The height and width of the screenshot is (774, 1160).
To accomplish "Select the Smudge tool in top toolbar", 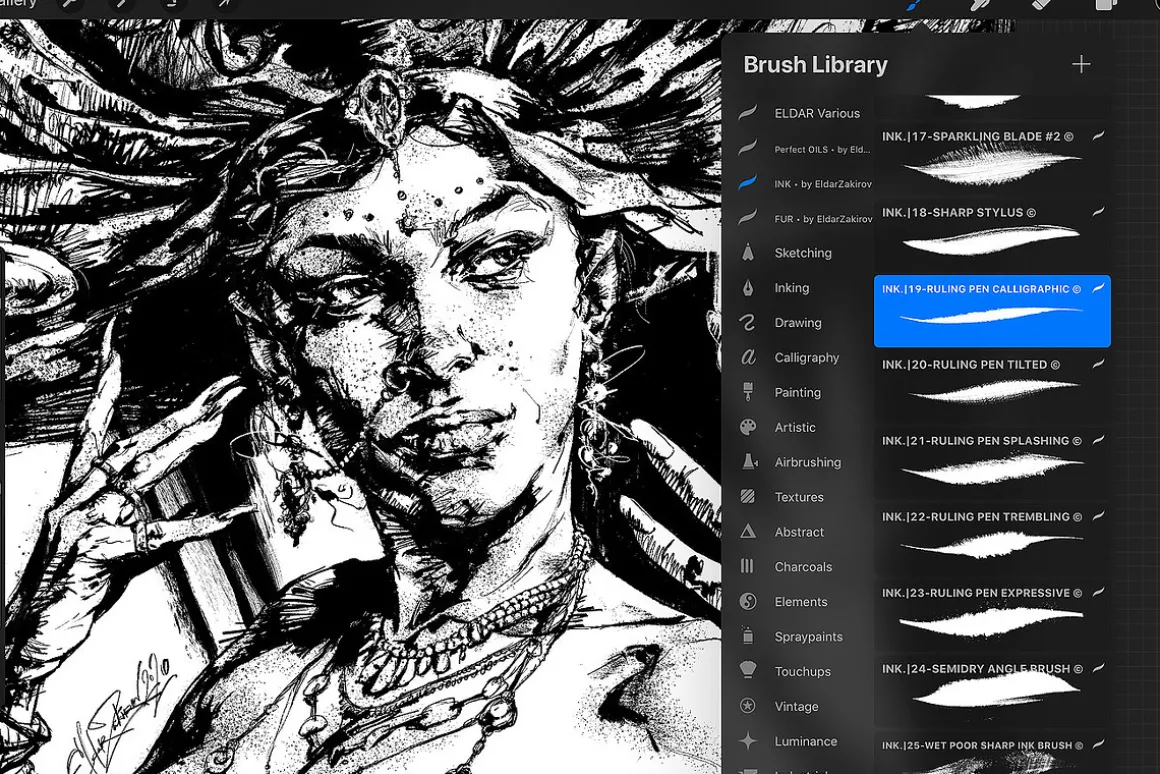I will pyautogui.click(x=981, y=4).
